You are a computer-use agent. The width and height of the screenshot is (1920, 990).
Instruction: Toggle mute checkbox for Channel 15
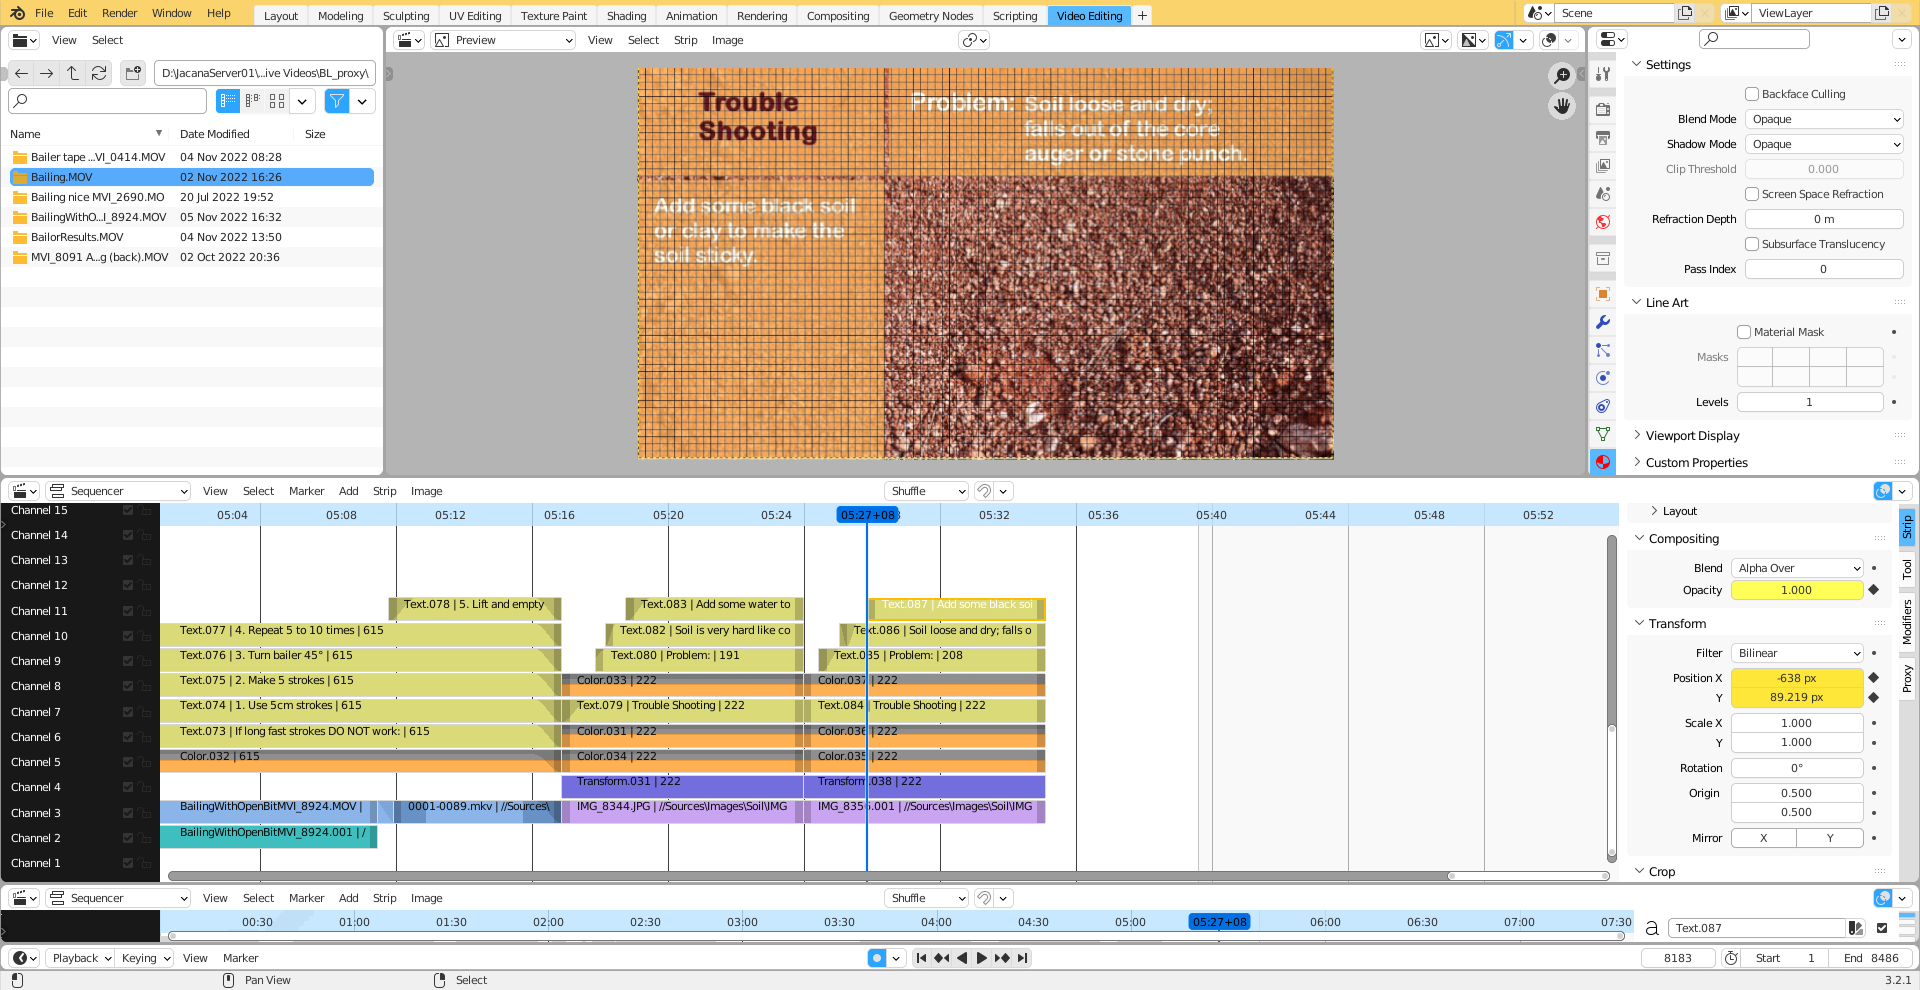(128, 510)
